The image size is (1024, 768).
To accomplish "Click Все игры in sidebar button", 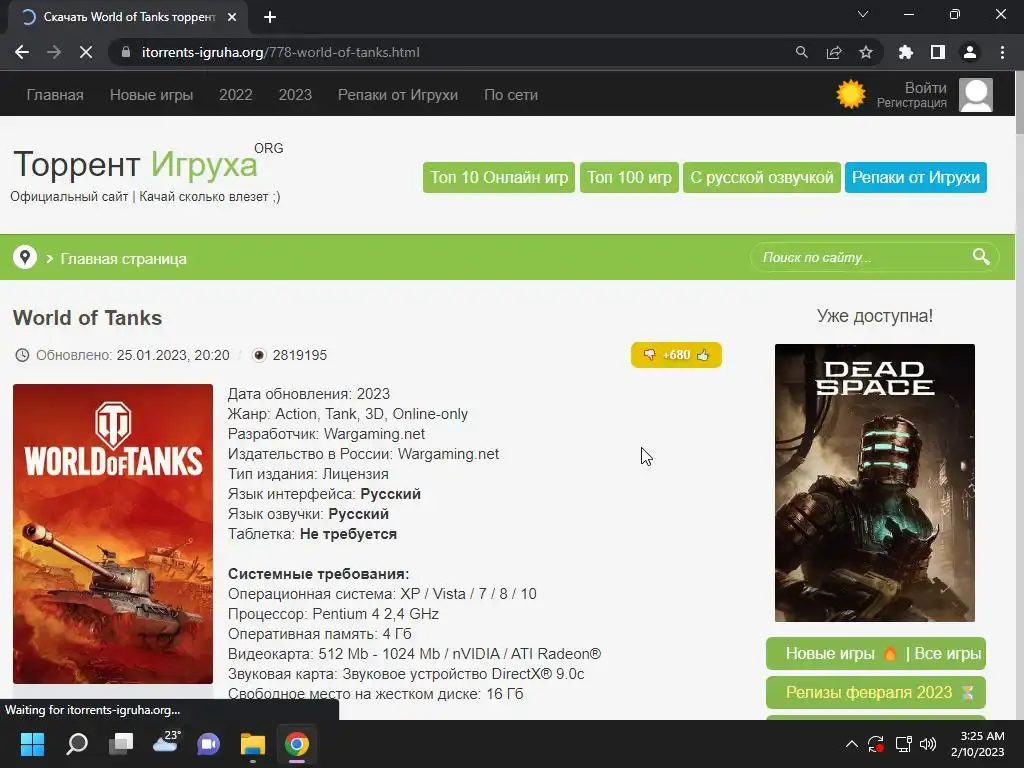I will 948,654.
